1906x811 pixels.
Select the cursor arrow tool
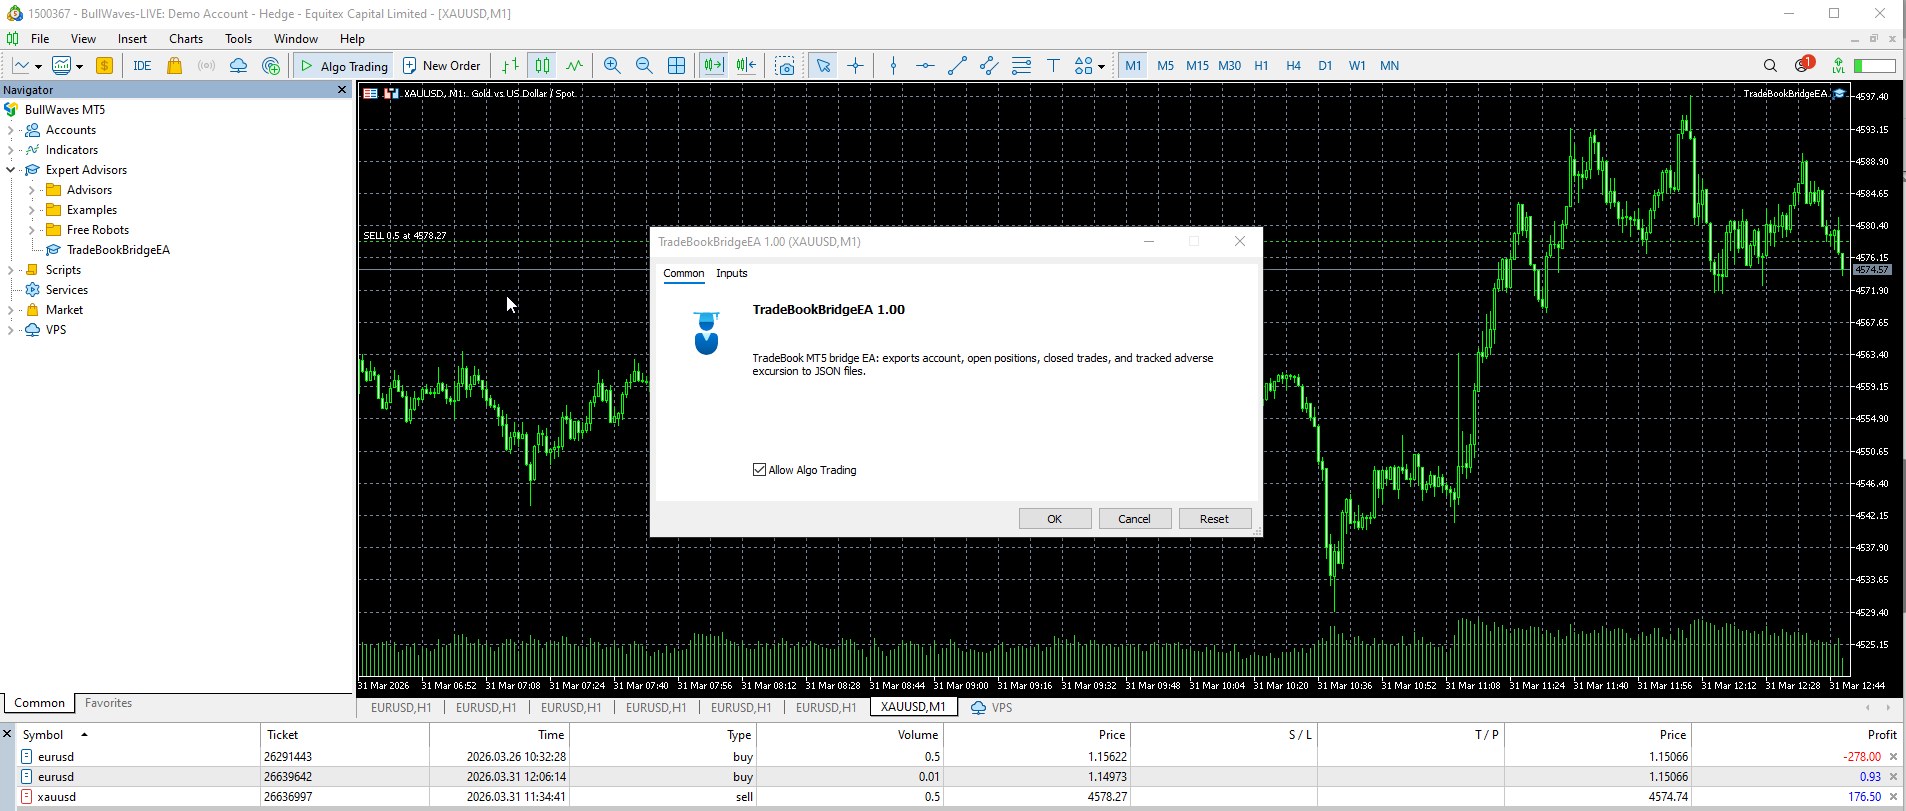823,66
